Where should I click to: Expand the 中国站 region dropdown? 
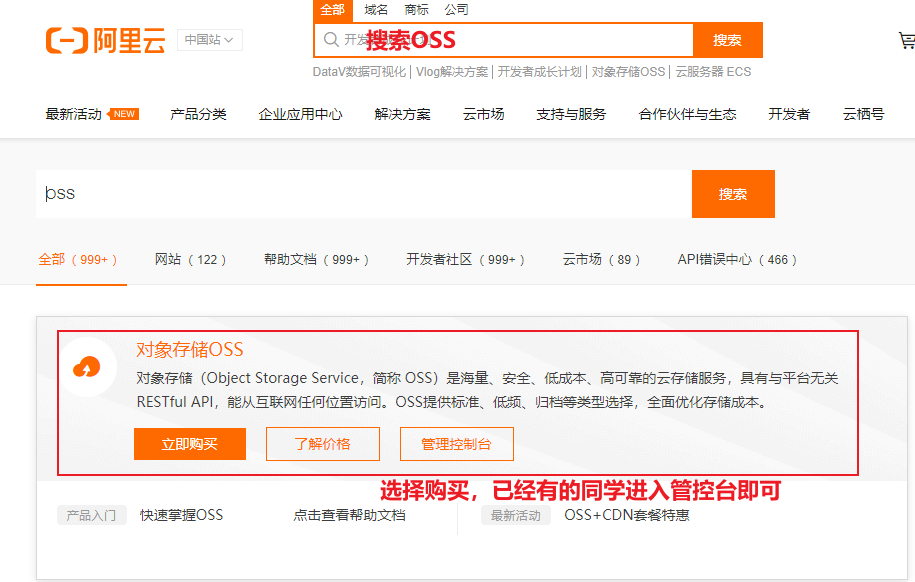point(210,40)
